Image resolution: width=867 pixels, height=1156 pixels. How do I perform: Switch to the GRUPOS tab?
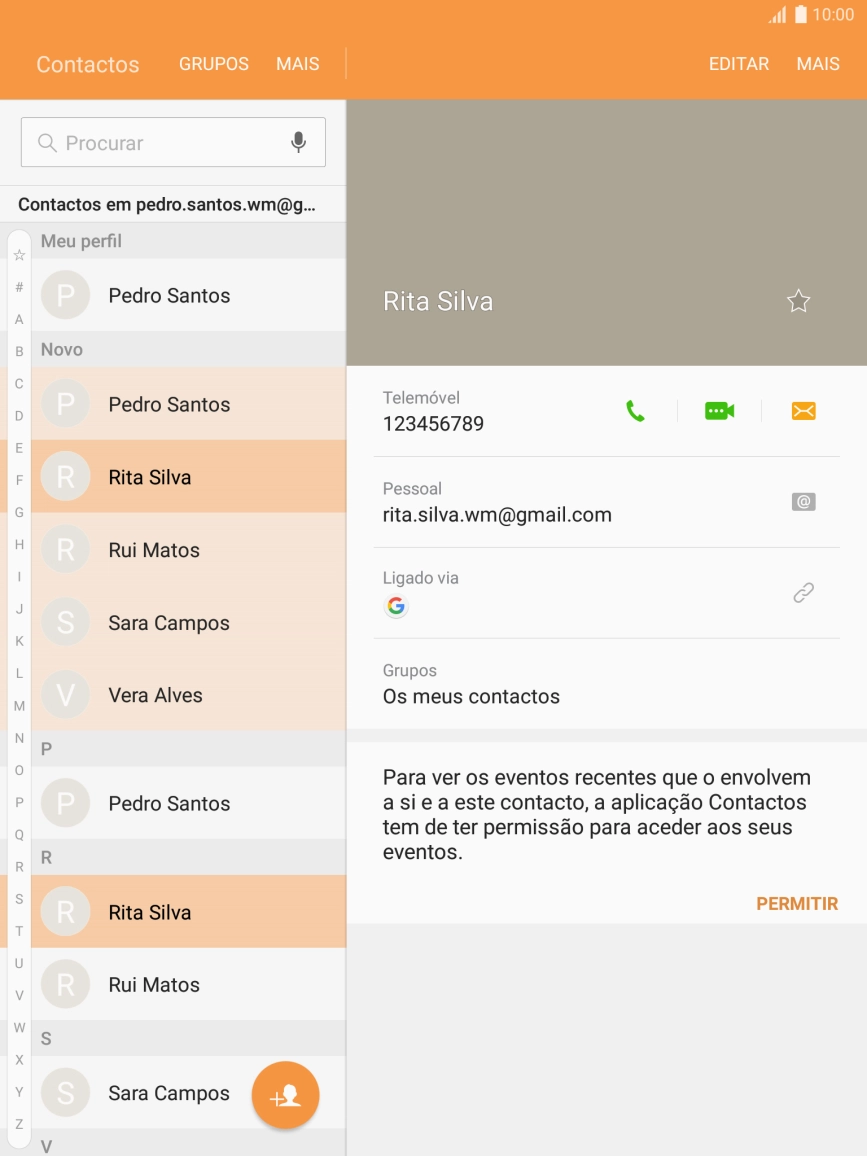pyautogui.click(x=214, y=64)
